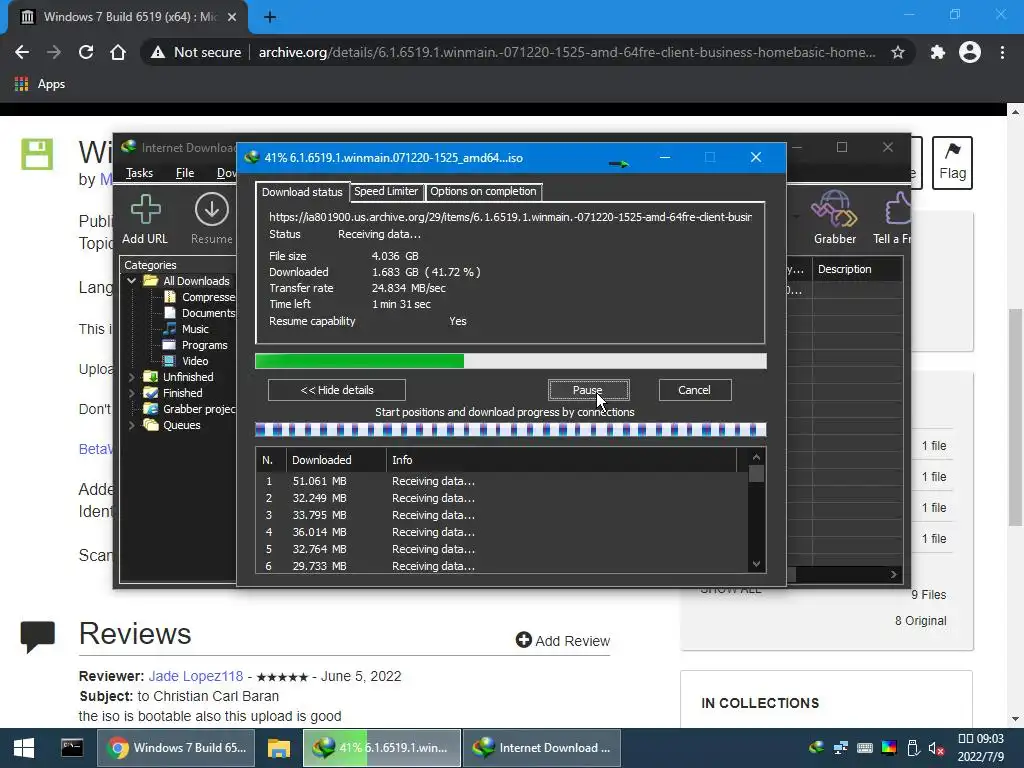1024x768 pixels.
Task: Click the muted volume tray icon
Action: point(936,748)
